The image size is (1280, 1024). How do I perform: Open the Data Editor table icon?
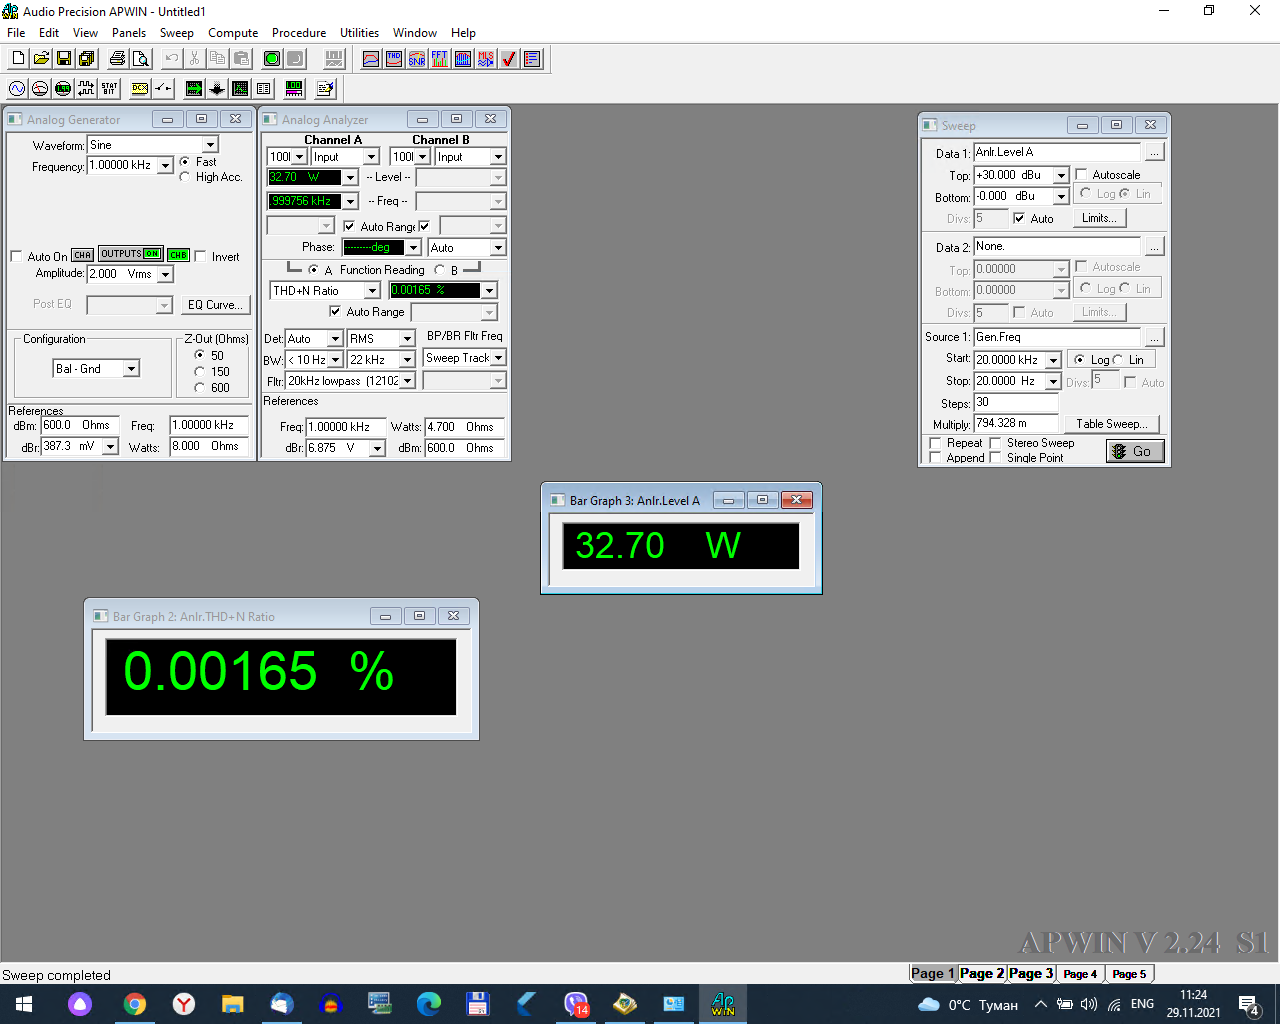click(263, 89)
